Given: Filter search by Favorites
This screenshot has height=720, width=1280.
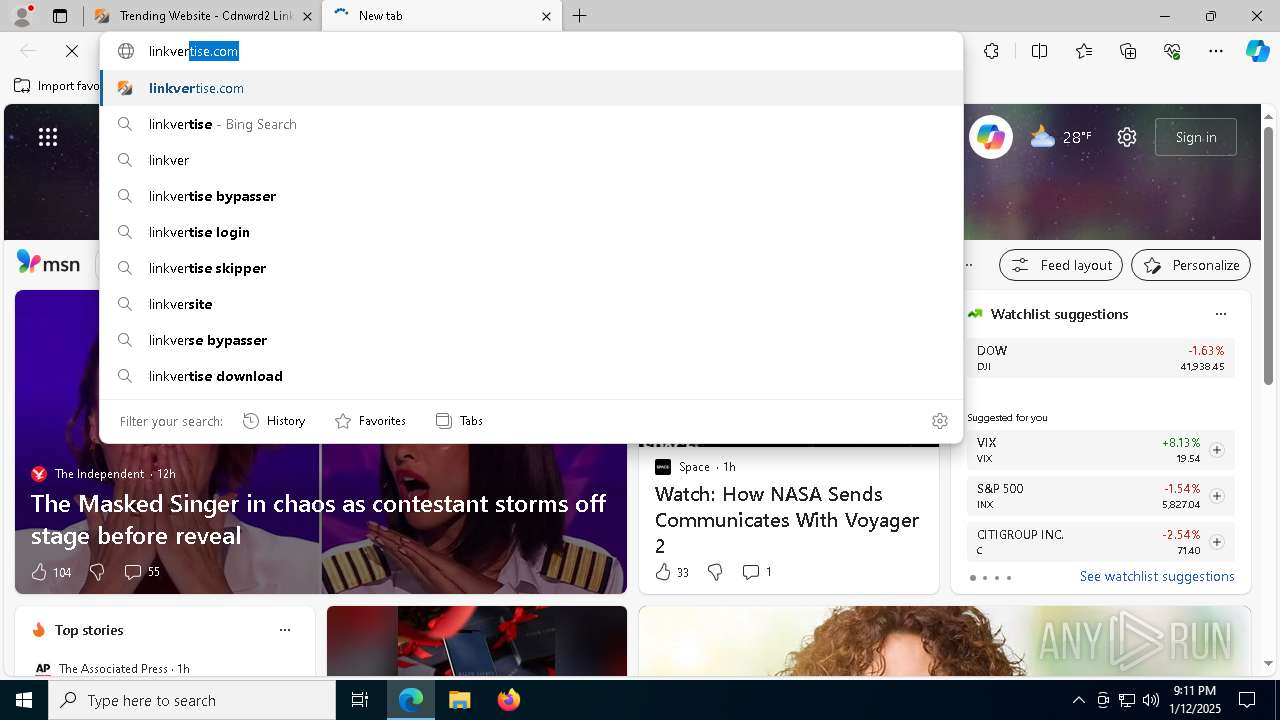Looking at the screenshot, I should (370, 421).
